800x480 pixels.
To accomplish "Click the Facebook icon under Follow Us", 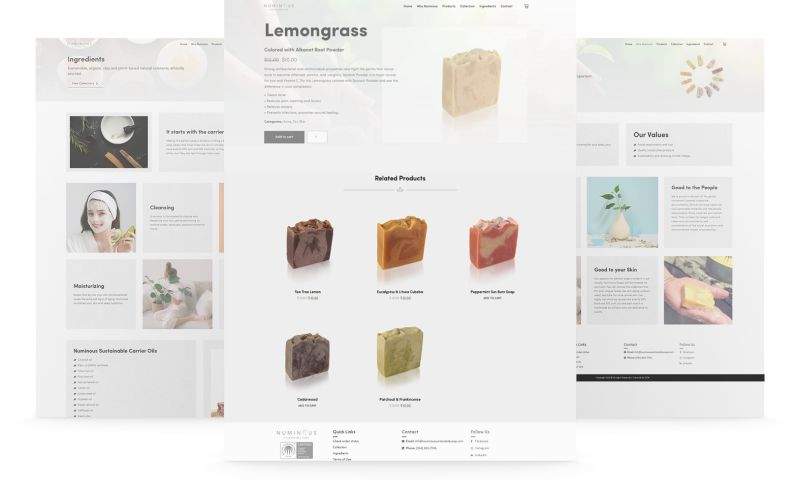I will click(x=471, y=441).
